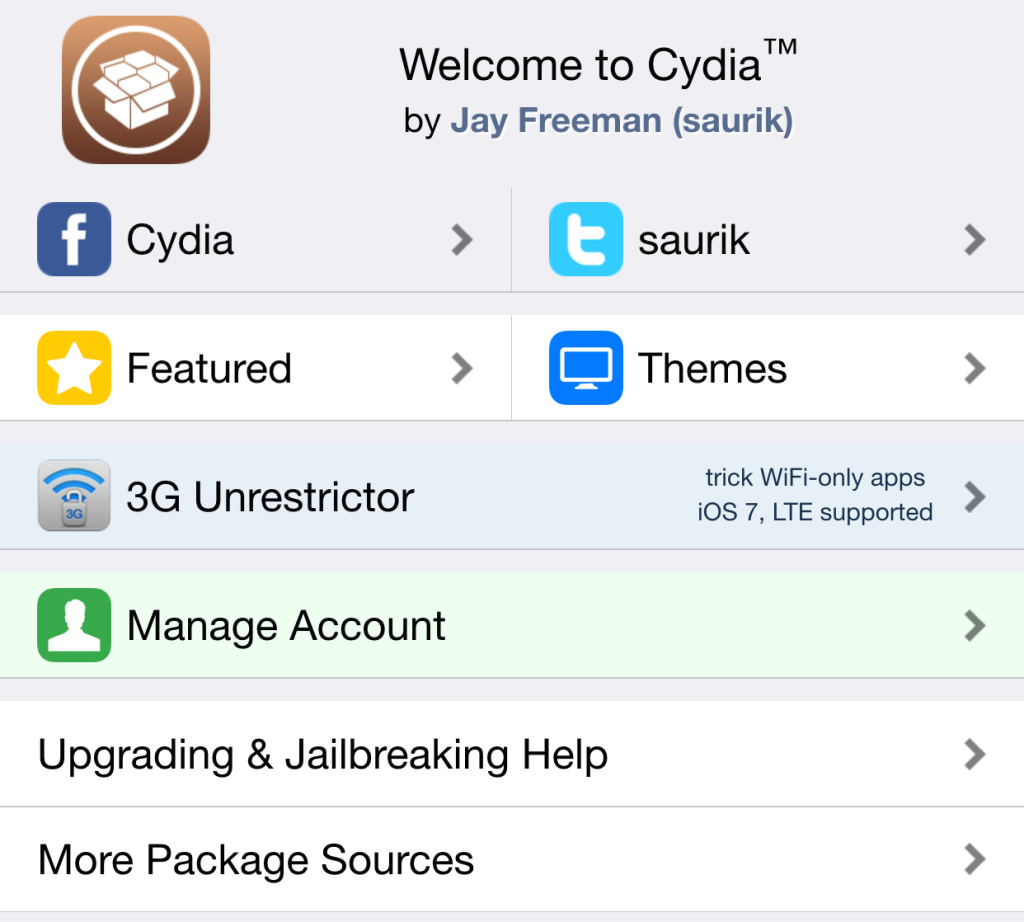Expand the Manage Account chevron arrow
1024x922 pixels.
973,626
